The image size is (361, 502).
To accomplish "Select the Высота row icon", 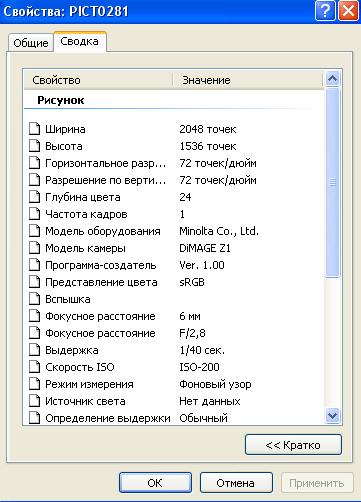I will click(34, 146).
